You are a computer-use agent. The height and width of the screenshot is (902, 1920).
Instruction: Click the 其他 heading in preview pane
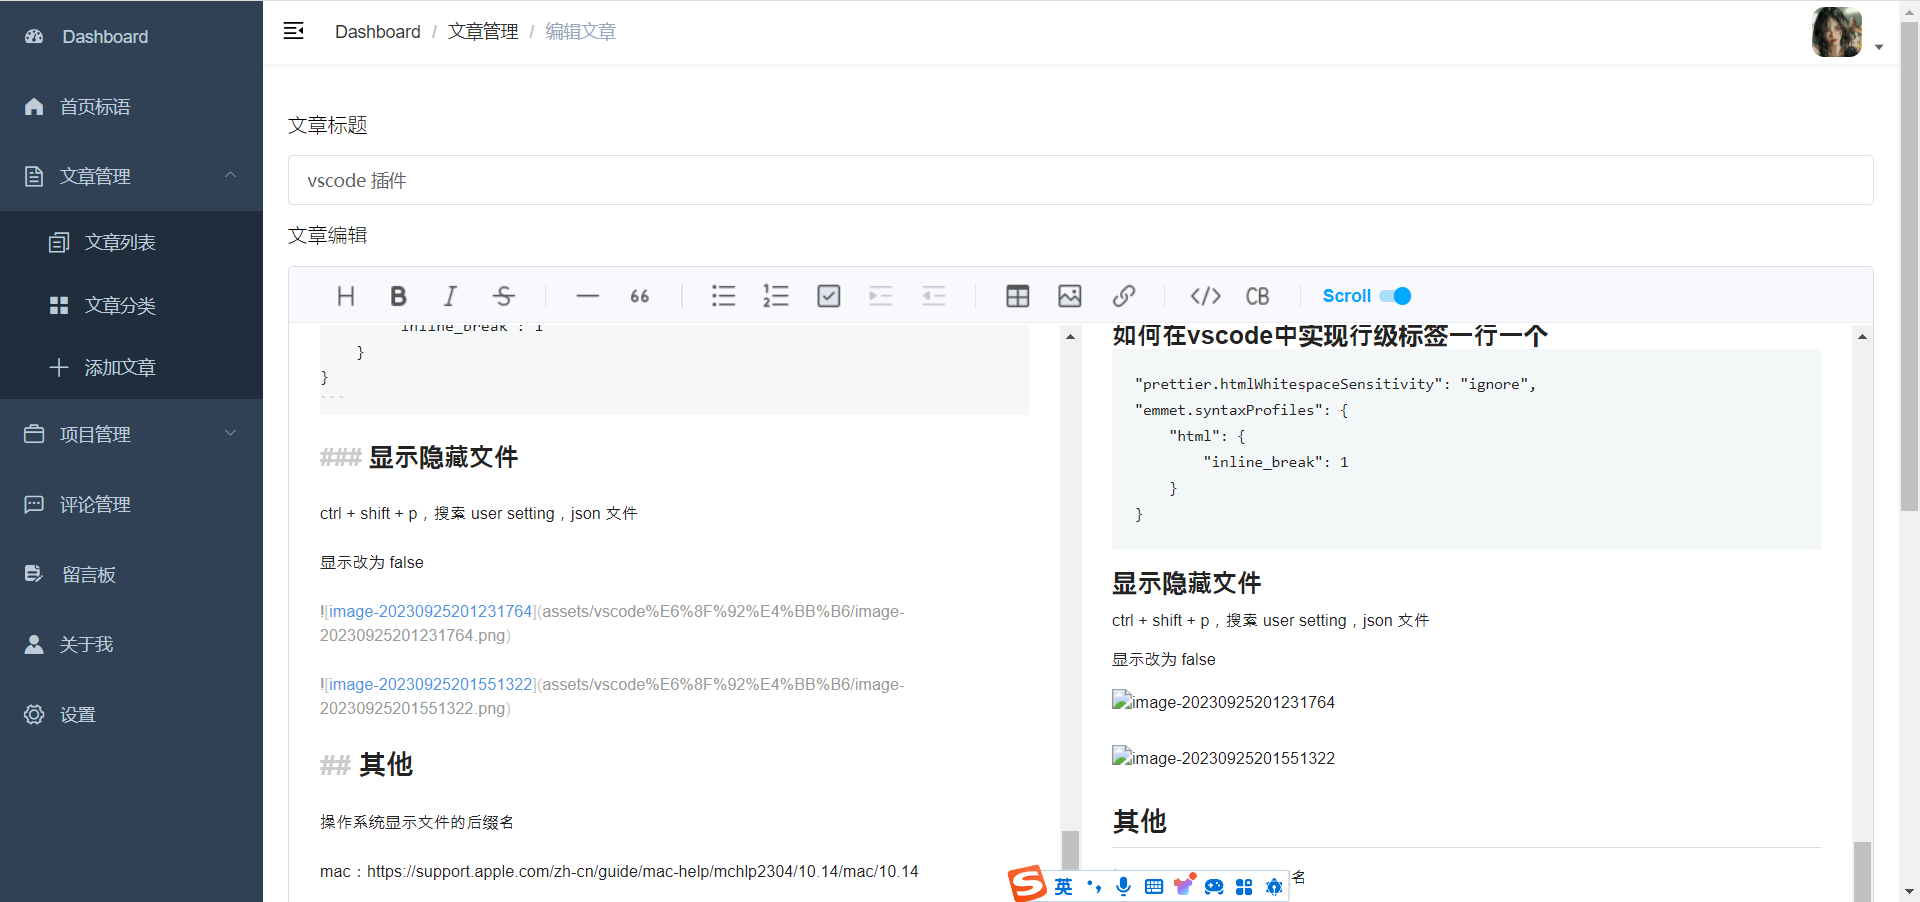[1139, 821]
